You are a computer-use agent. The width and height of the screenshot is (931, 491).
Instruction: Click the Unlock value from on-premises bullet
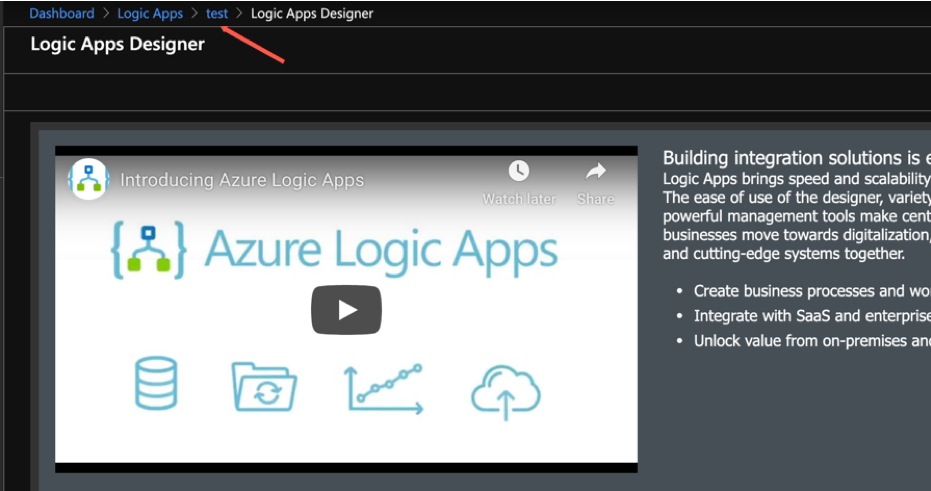pyautogui.click(x=812, y=341)
